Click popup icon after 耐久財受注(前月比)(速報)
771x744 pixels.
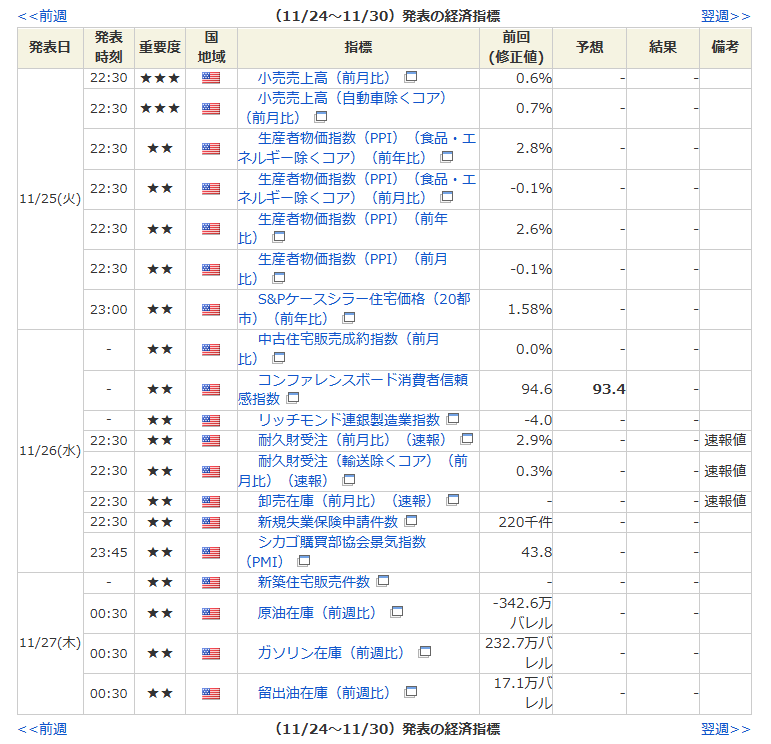467,439
